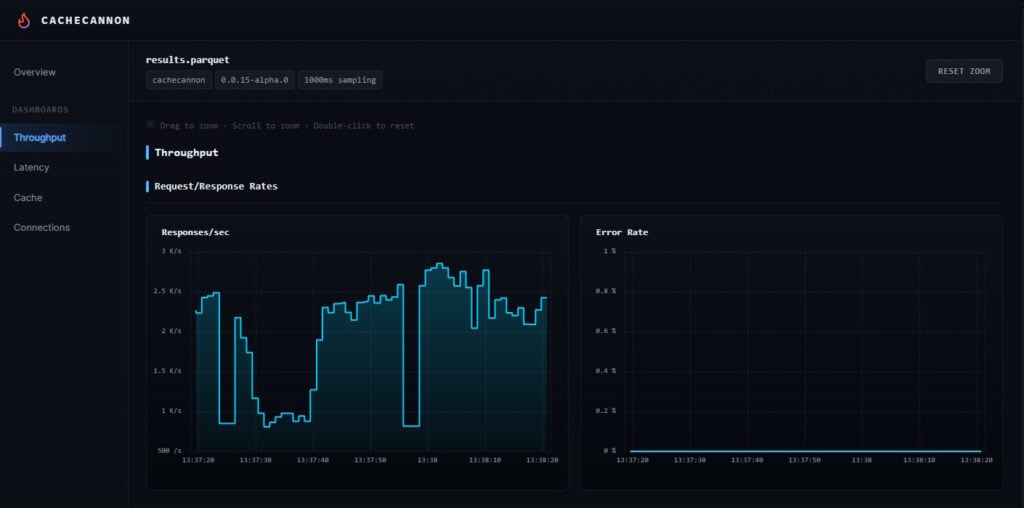Open the Overview page in sidebar
Screen dimensions: 1024x508
pyautogui.click(x=35, y=72)
